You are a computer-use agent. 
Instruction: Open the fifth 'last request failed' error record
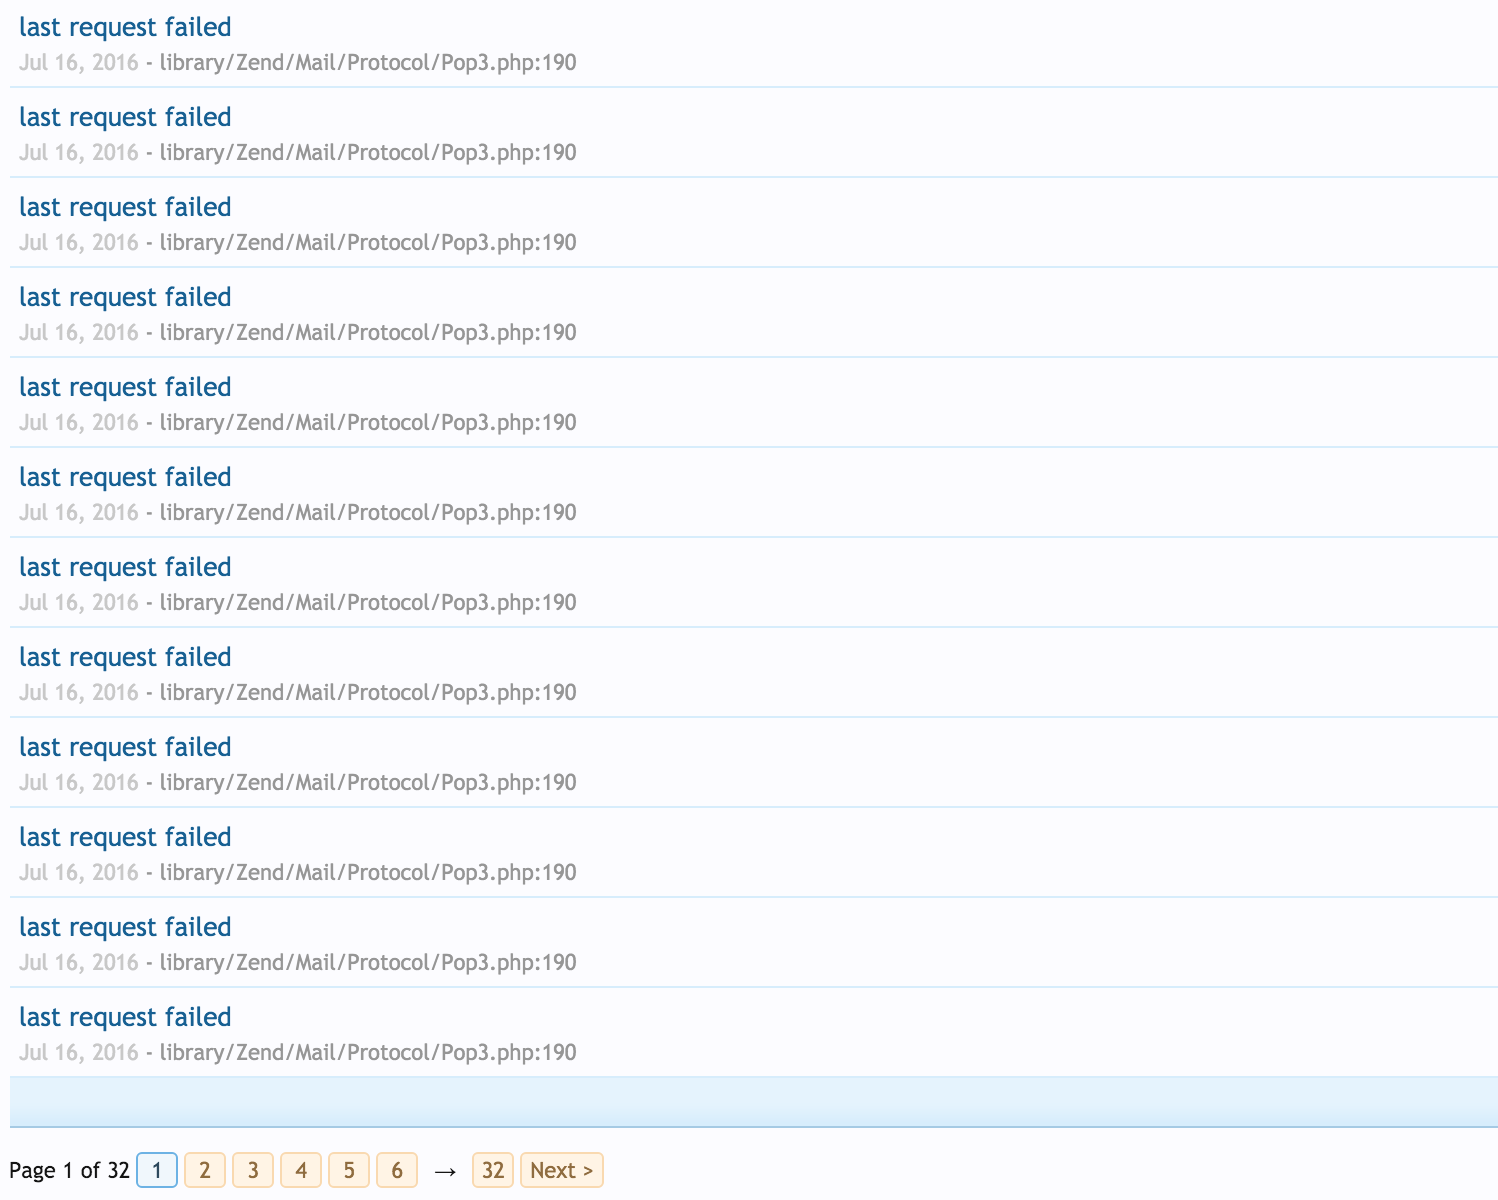click(x=124, y=387)
